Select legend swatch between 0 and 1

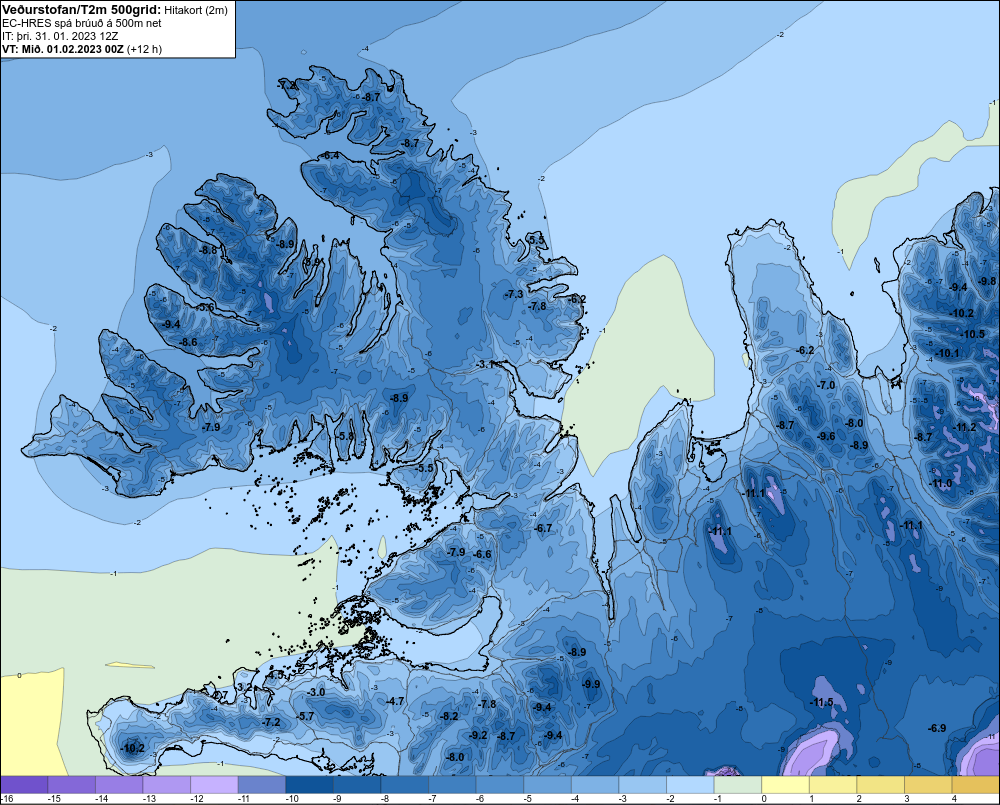[x=785, y=784]
